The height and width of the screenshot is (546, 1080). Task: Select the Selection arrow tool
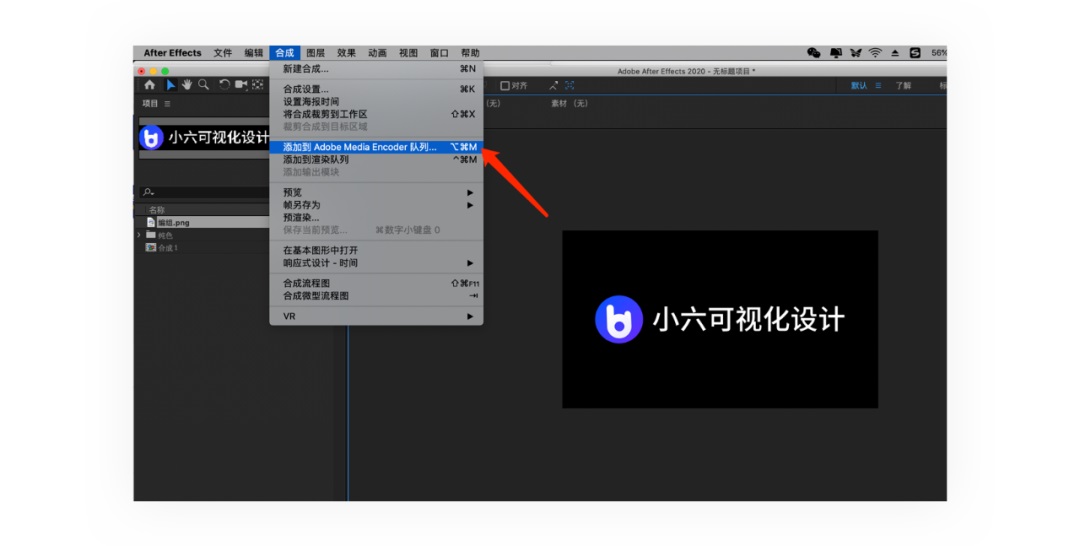click(x=170, y=85)
